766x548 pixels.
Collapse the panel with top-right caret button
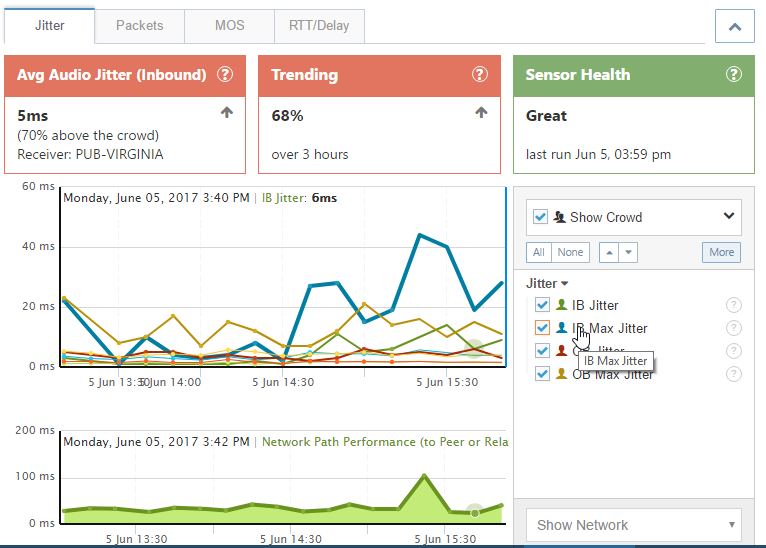point(734,27)
